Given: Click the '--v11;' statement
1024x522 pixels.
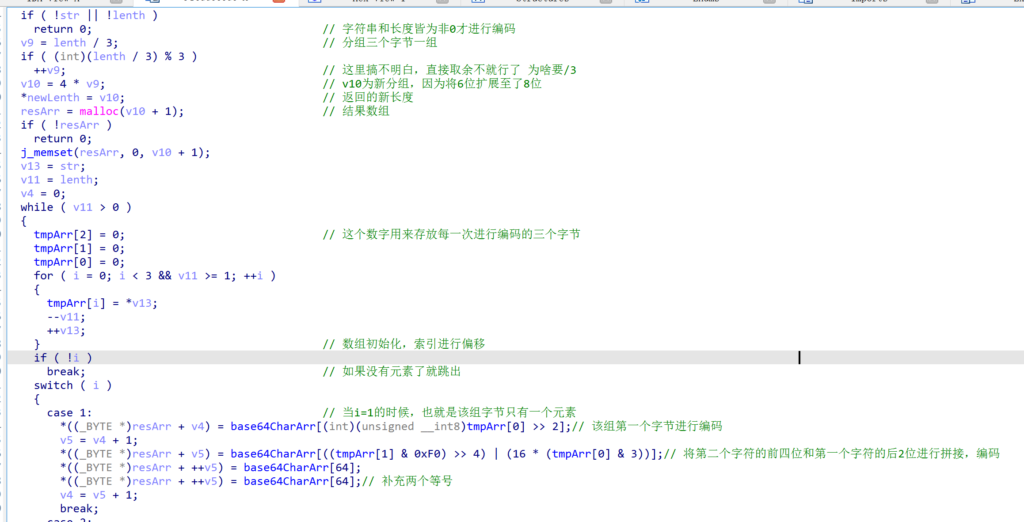Looking at the screenshot, I should click(66, 317).
